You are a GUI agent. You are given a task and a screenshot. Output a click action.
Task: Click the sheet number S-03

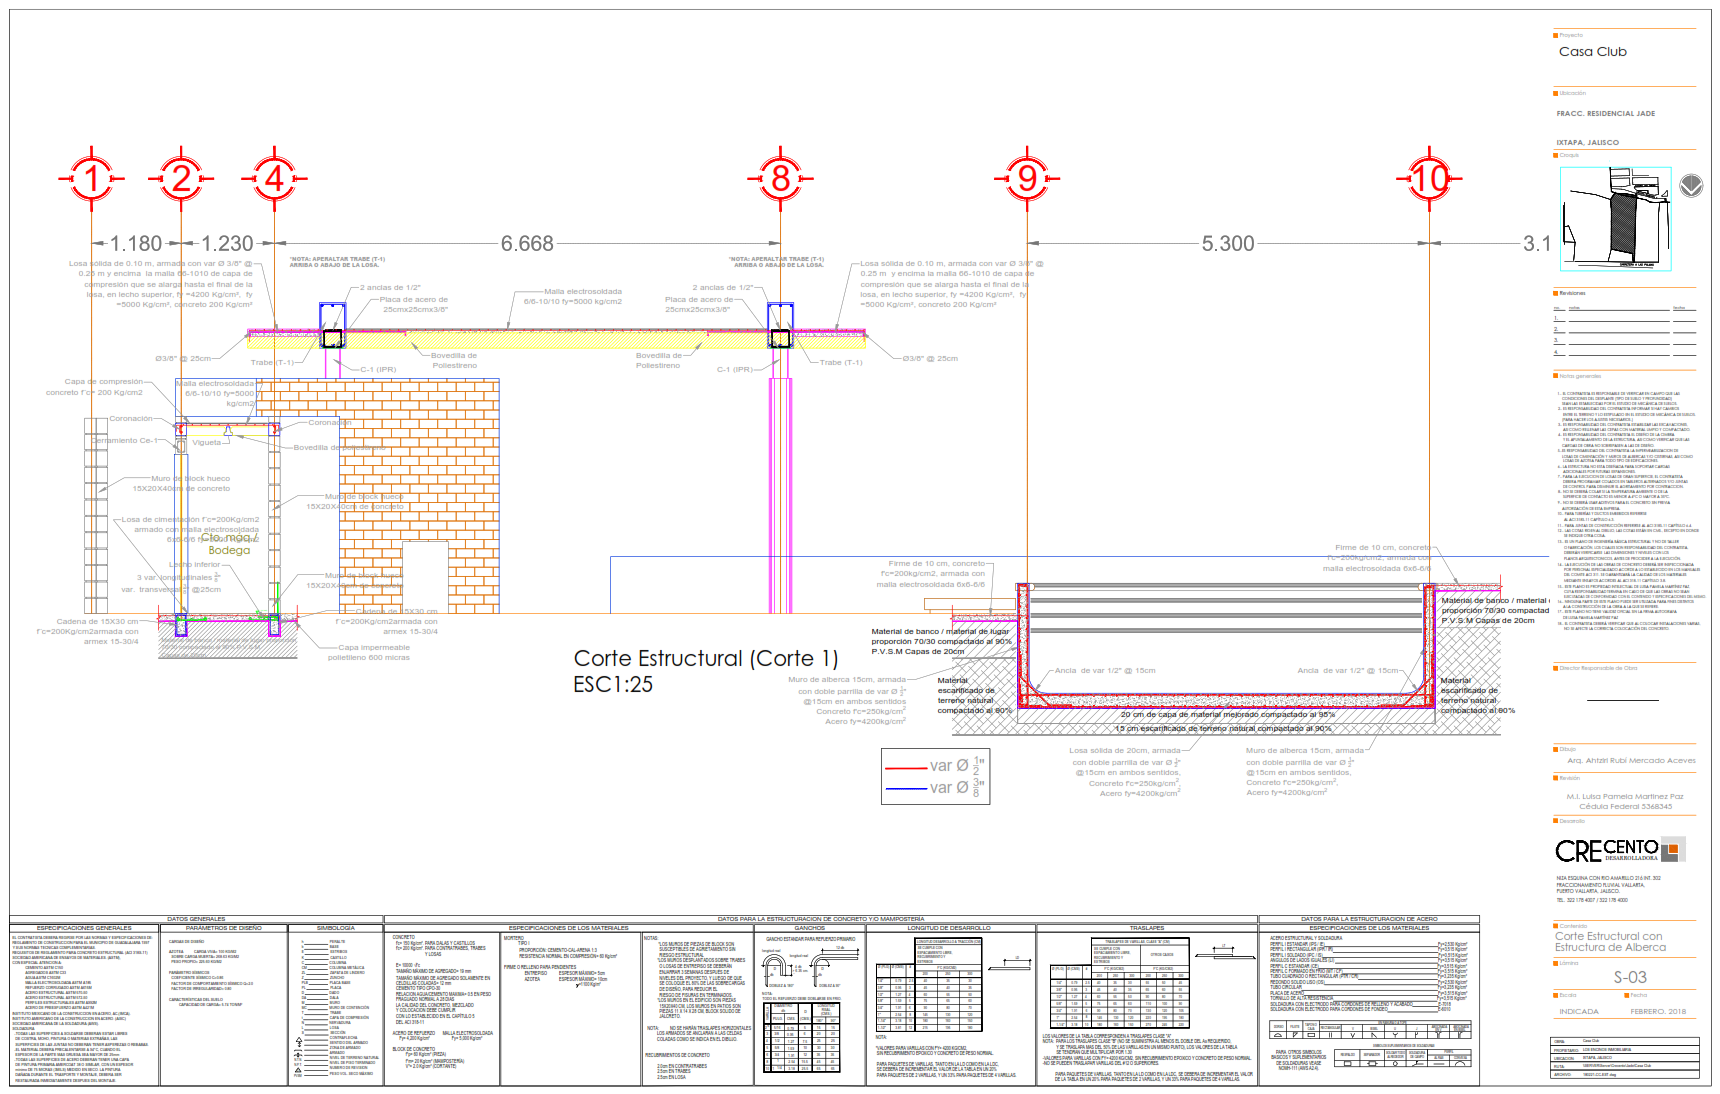(x=1629, y=977)
